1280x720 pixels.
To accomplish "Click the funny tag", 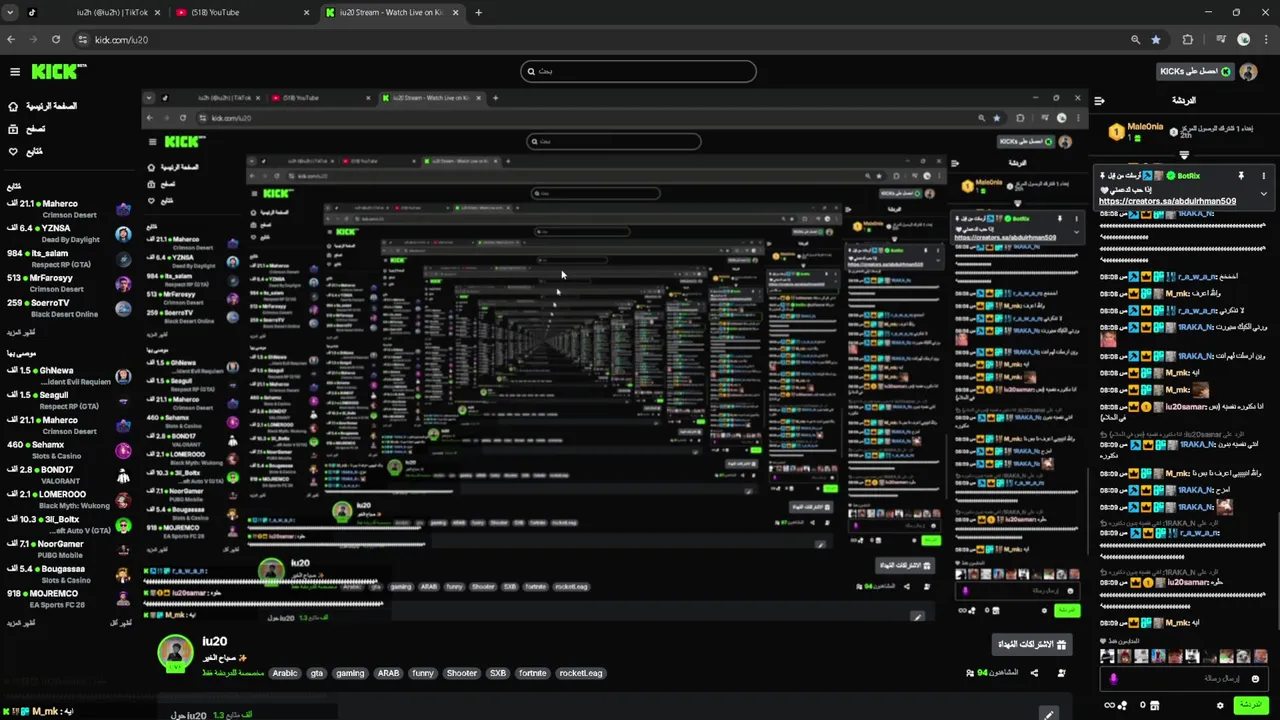I will (423, 673).
